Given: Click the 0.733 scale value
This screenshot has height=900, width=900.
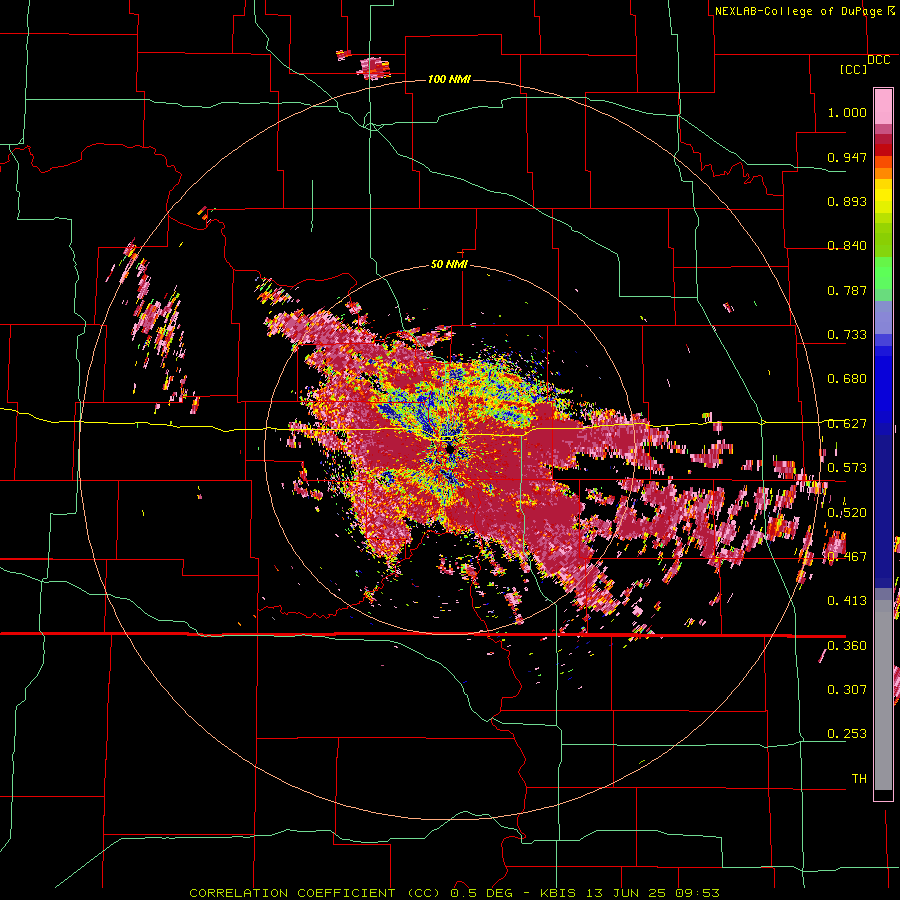Looking at the screenshot, I should 847,335.
